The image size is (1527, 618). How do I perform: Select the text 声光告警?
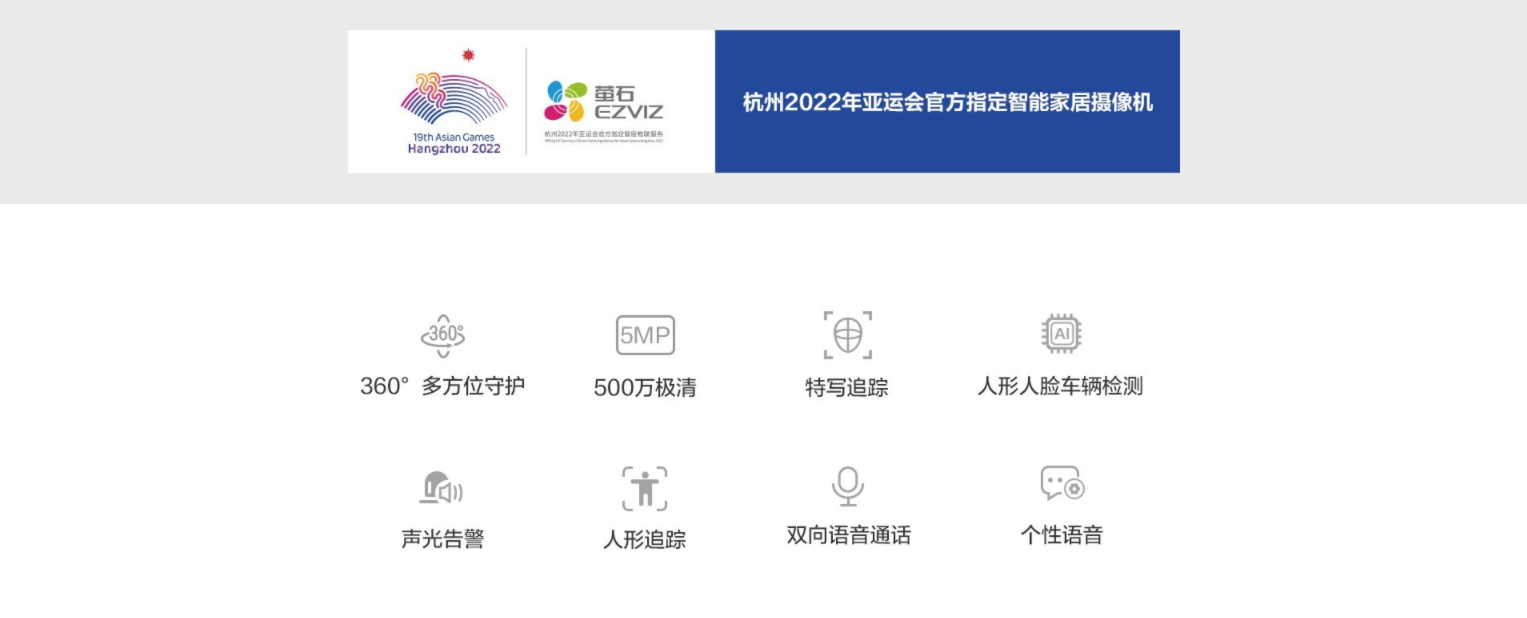click(x=443, y=539)
